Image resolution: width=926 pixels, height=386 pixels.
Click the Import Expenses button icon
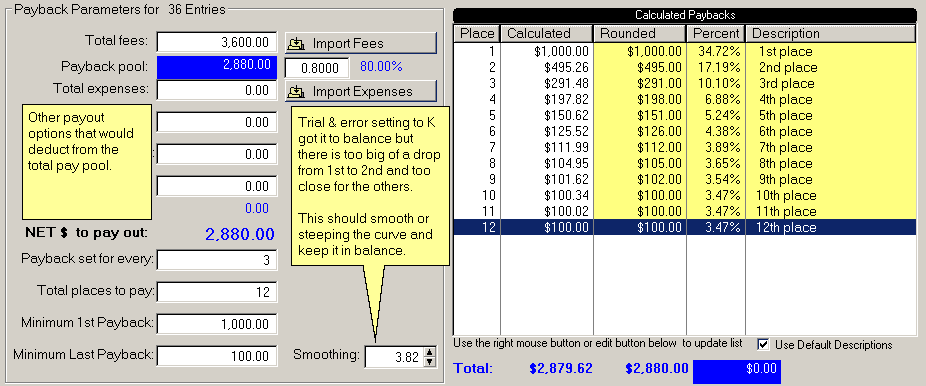[297, 91]
